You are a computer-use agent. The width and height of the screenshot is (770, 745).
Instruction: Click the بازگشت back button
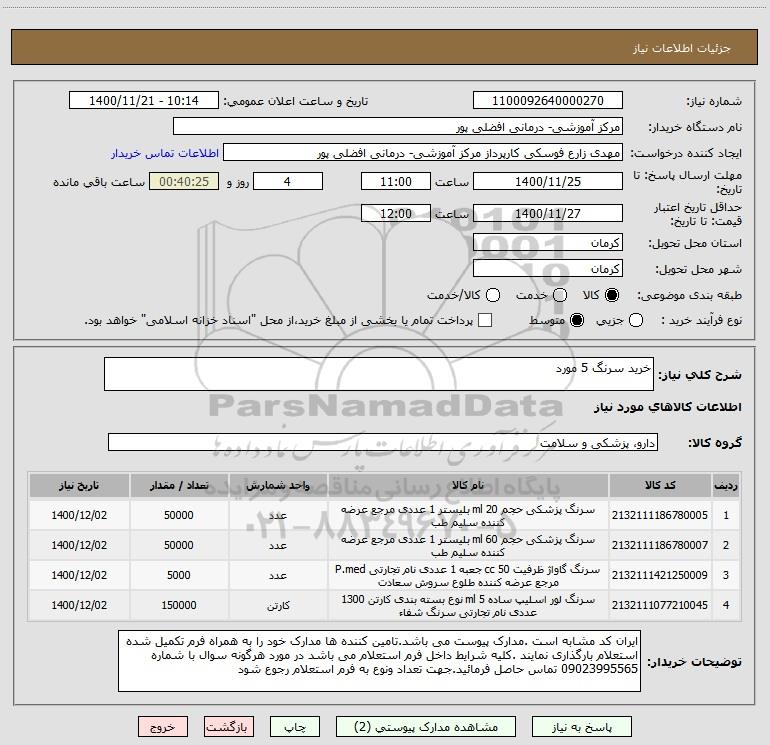229,727
